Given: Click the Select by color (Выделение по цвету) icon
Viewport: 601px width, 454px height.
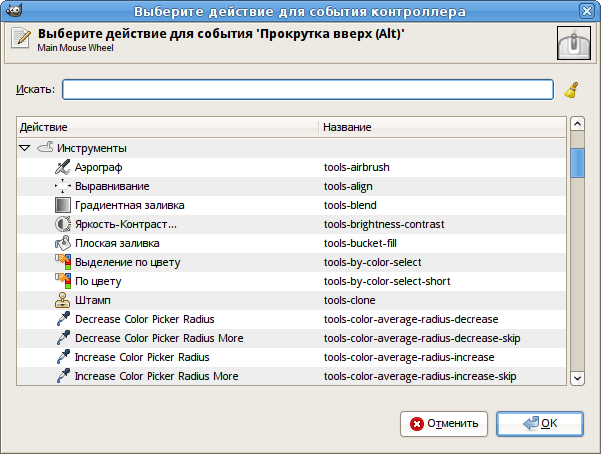Looking at the screenshot, I should pyautogui.click(x=62, y=262).
